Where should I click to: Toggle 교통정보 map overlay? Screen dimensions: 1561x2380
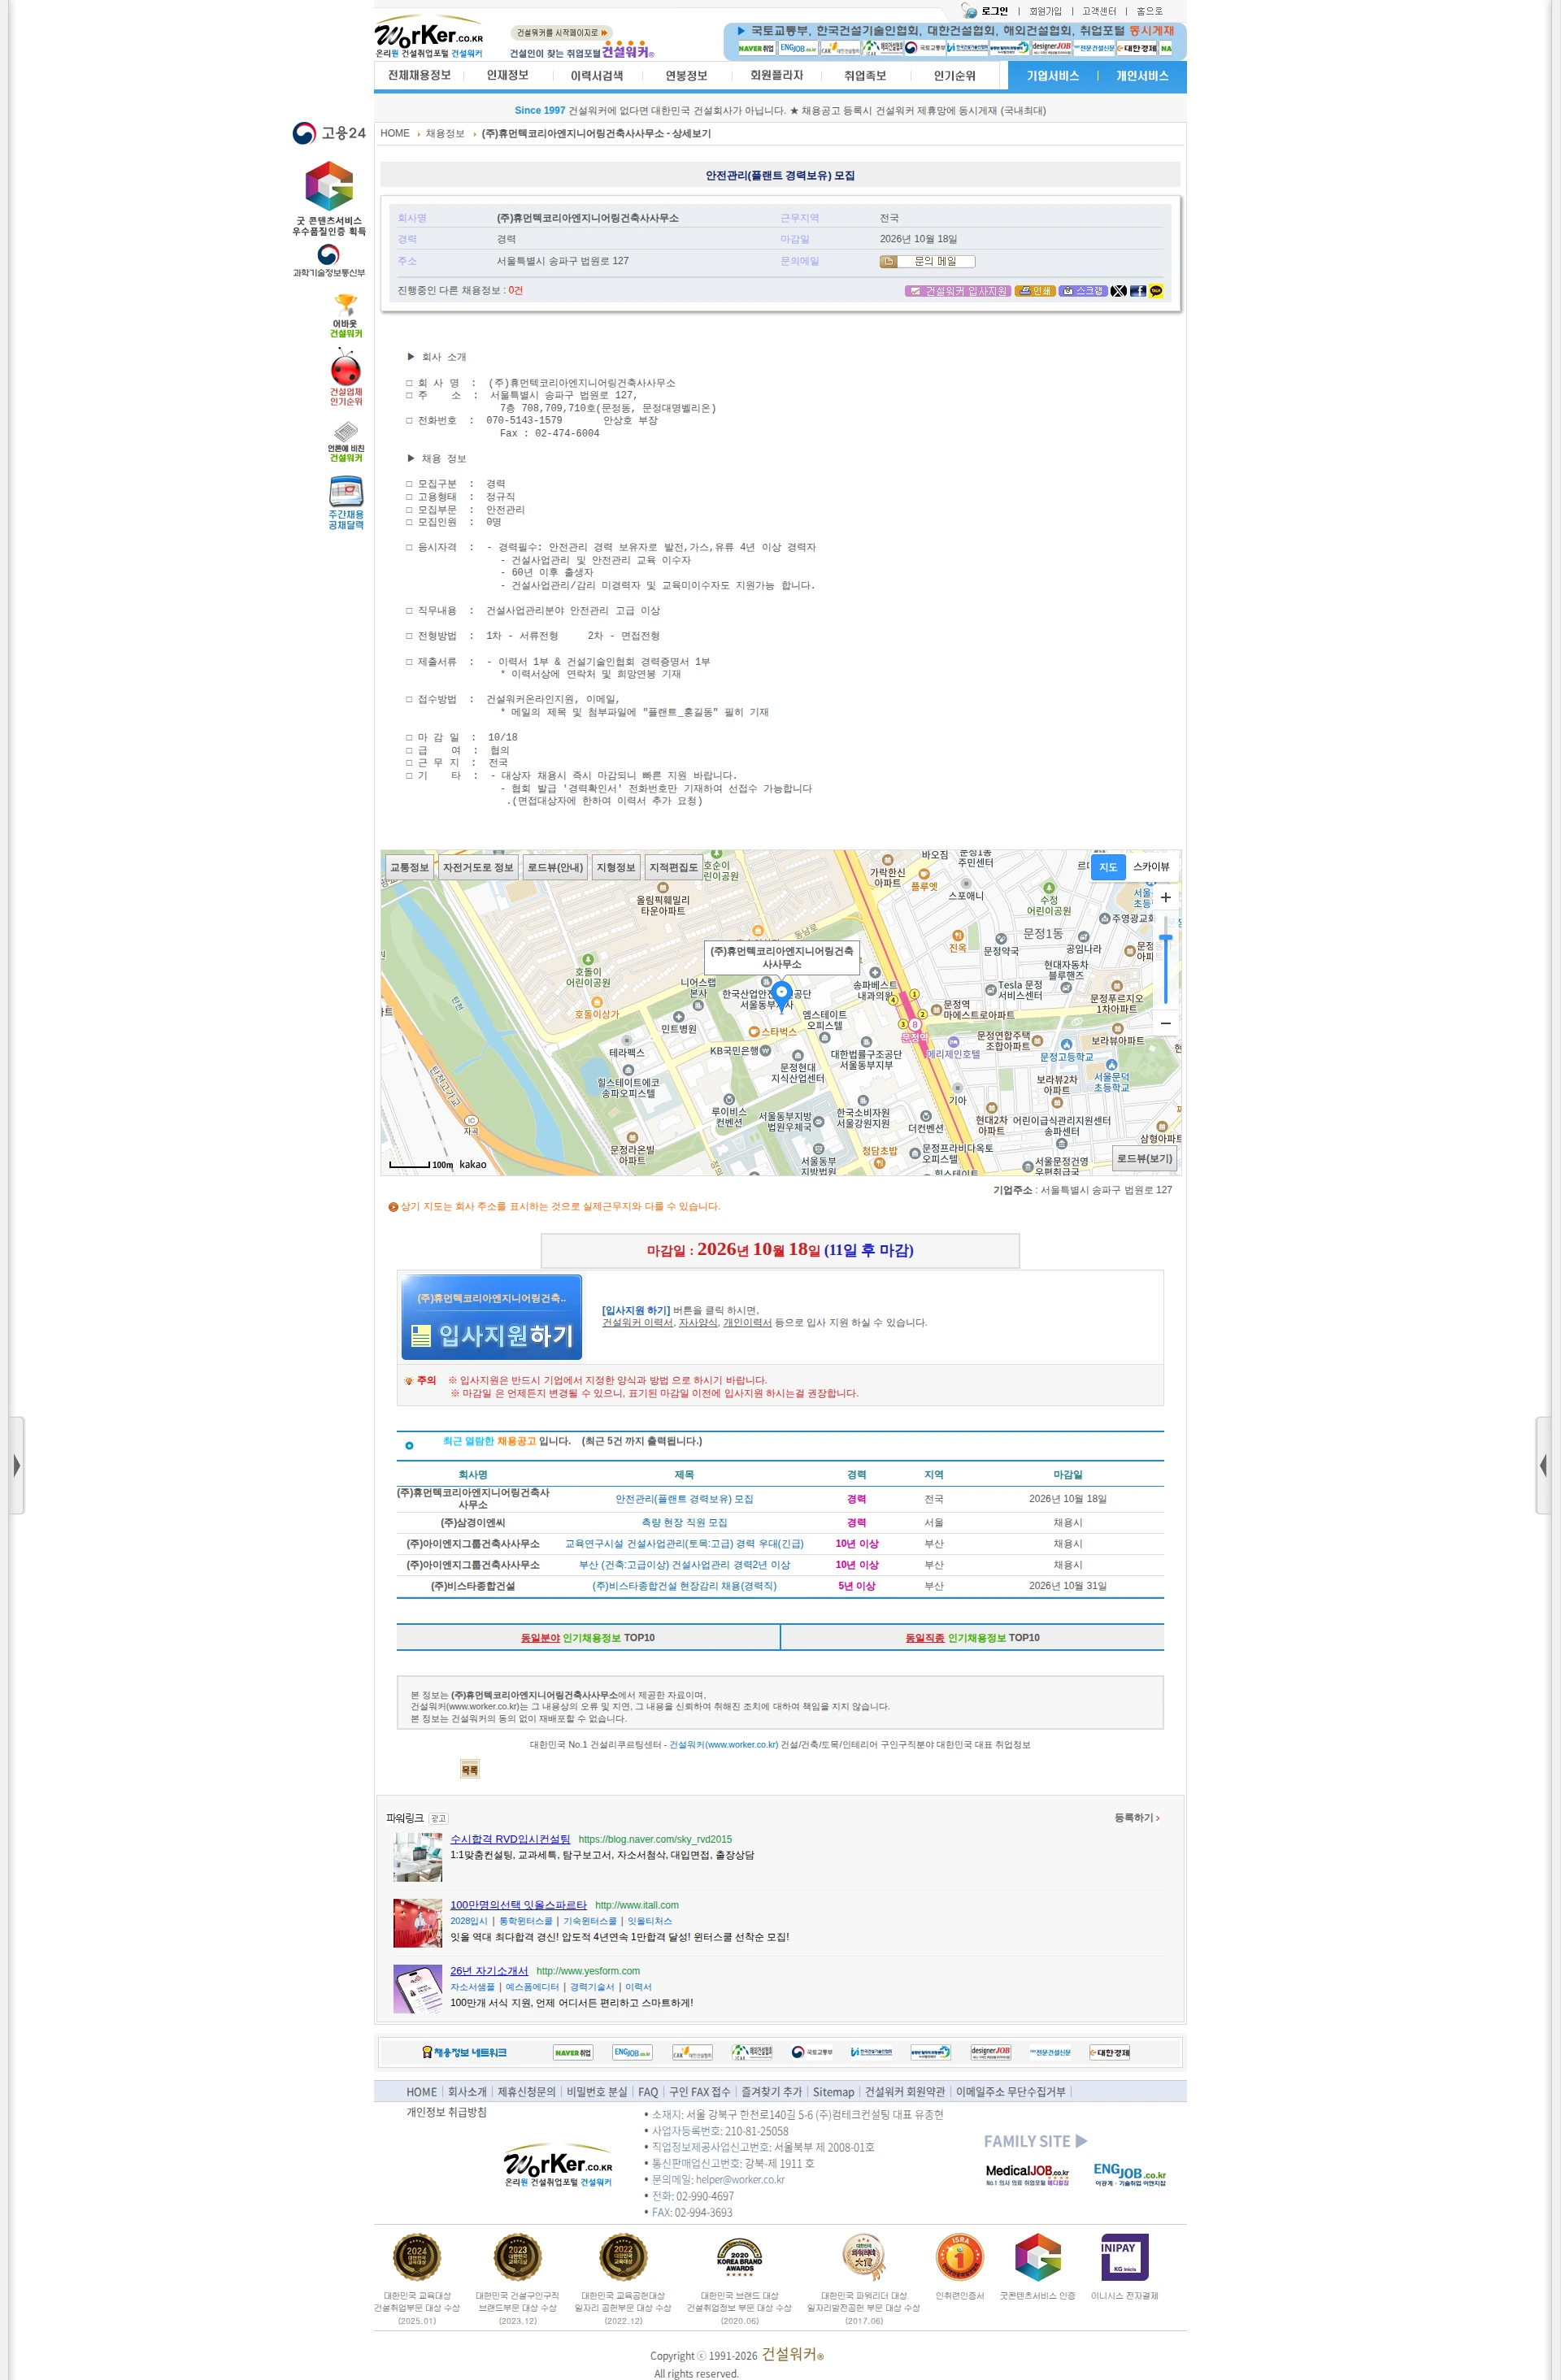(410, 867)
